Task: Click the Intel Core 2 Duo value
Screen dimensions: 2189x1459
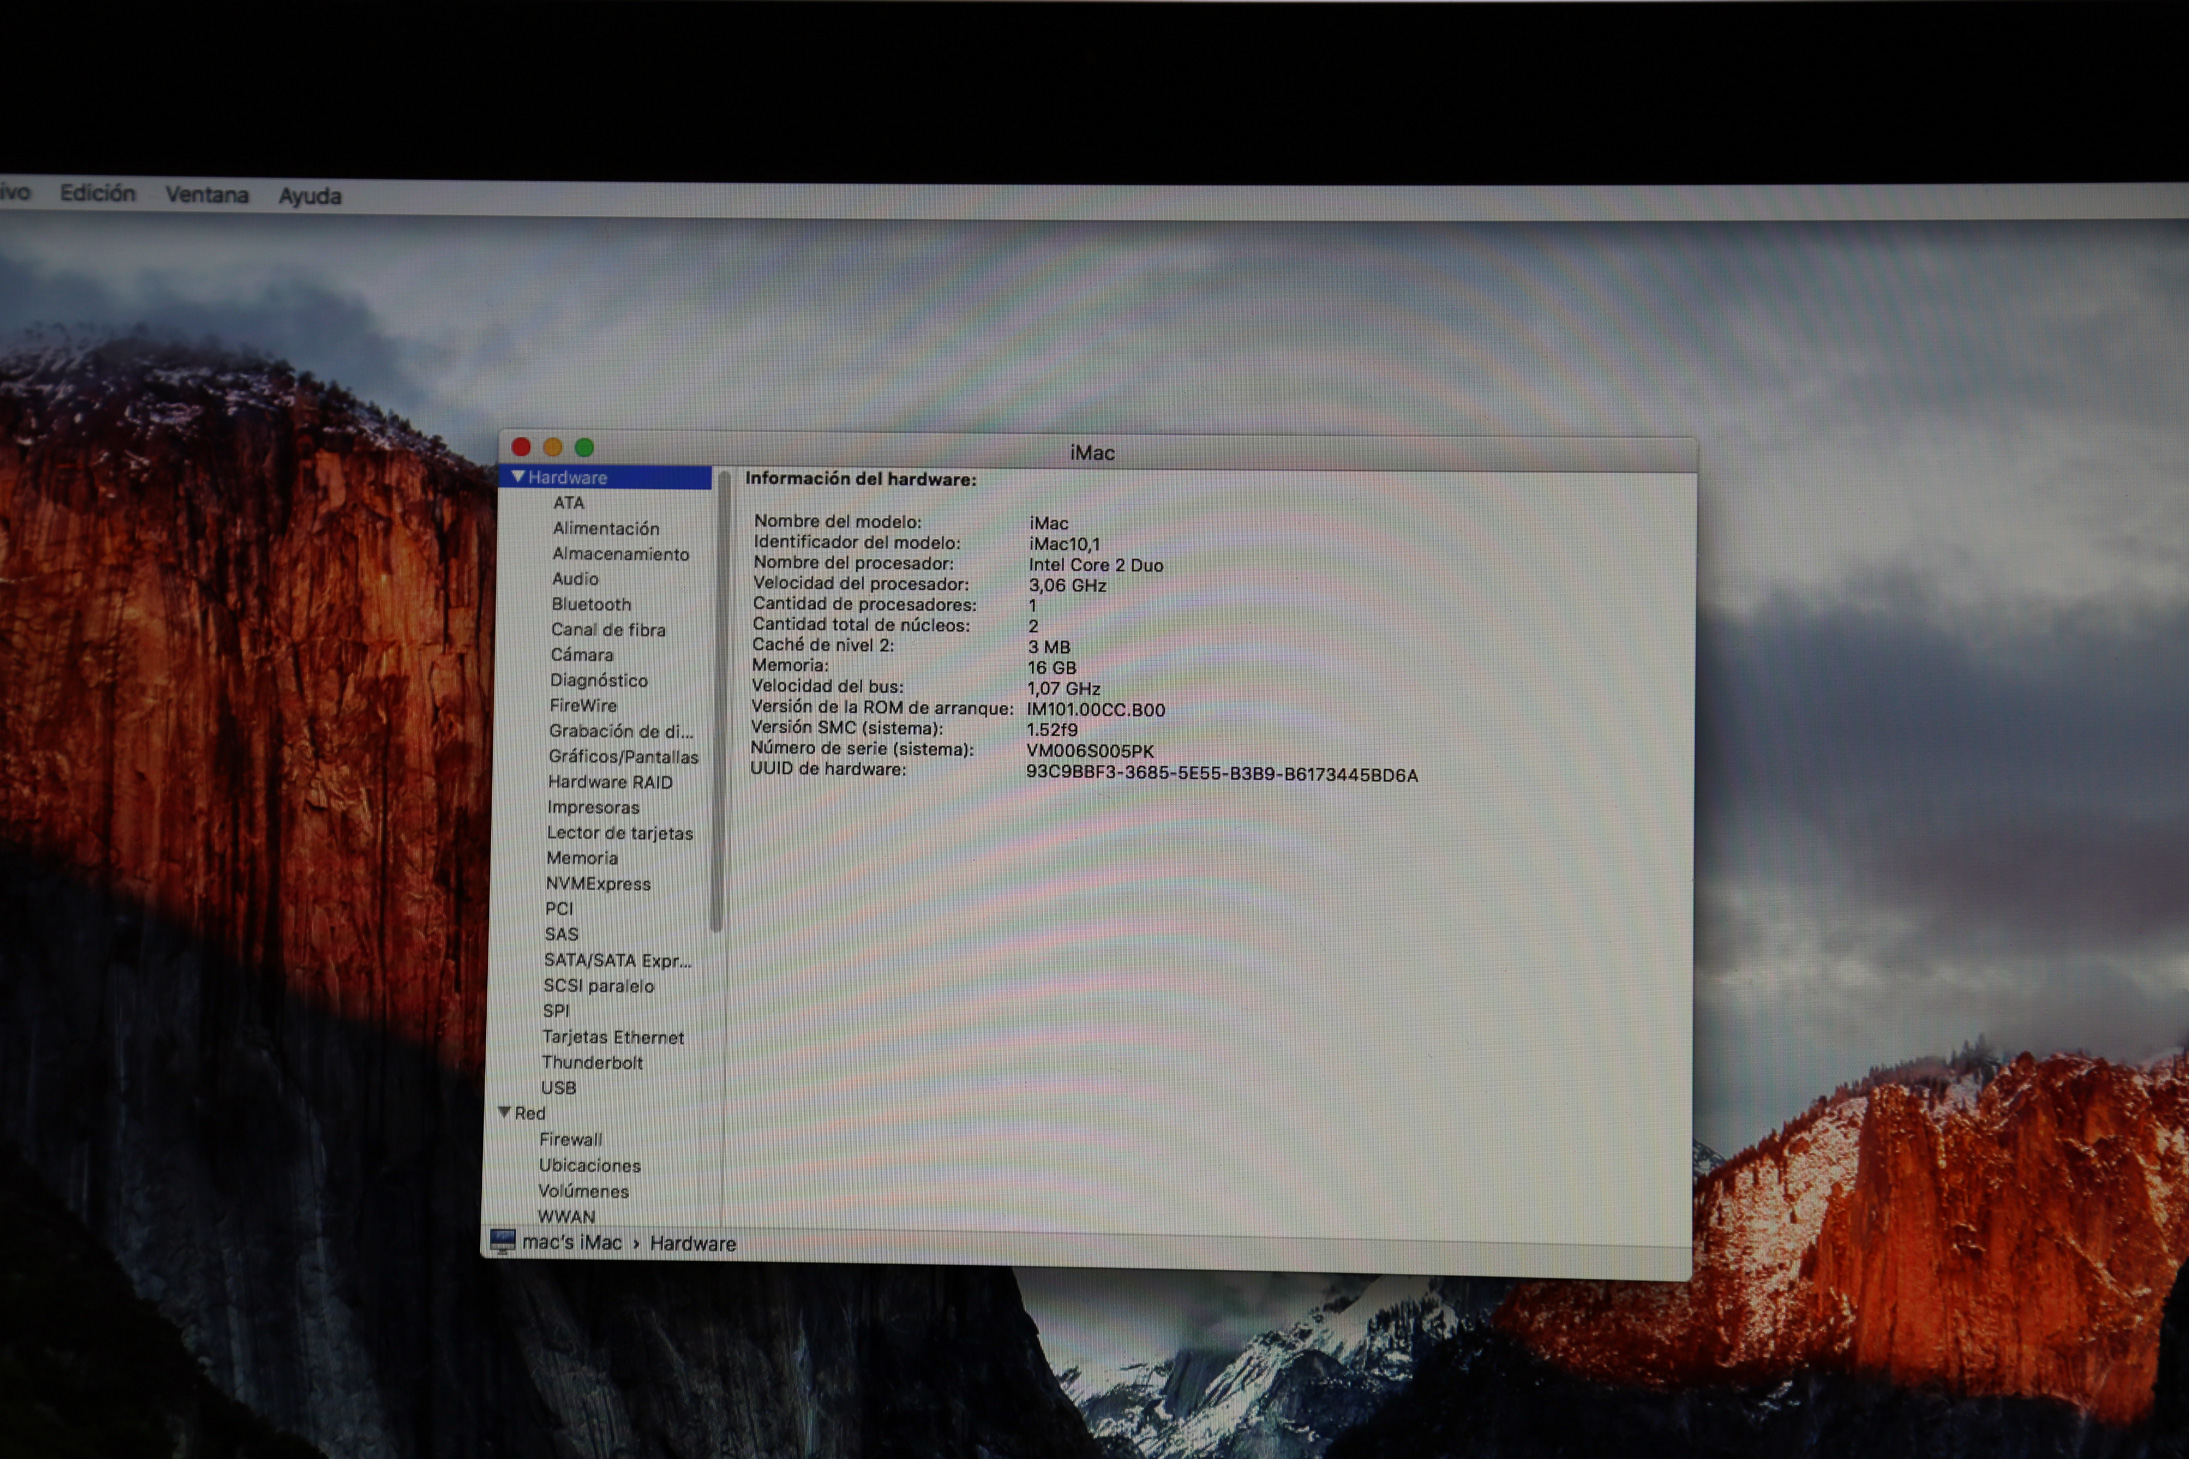Action: click(x=1095, y=565)
